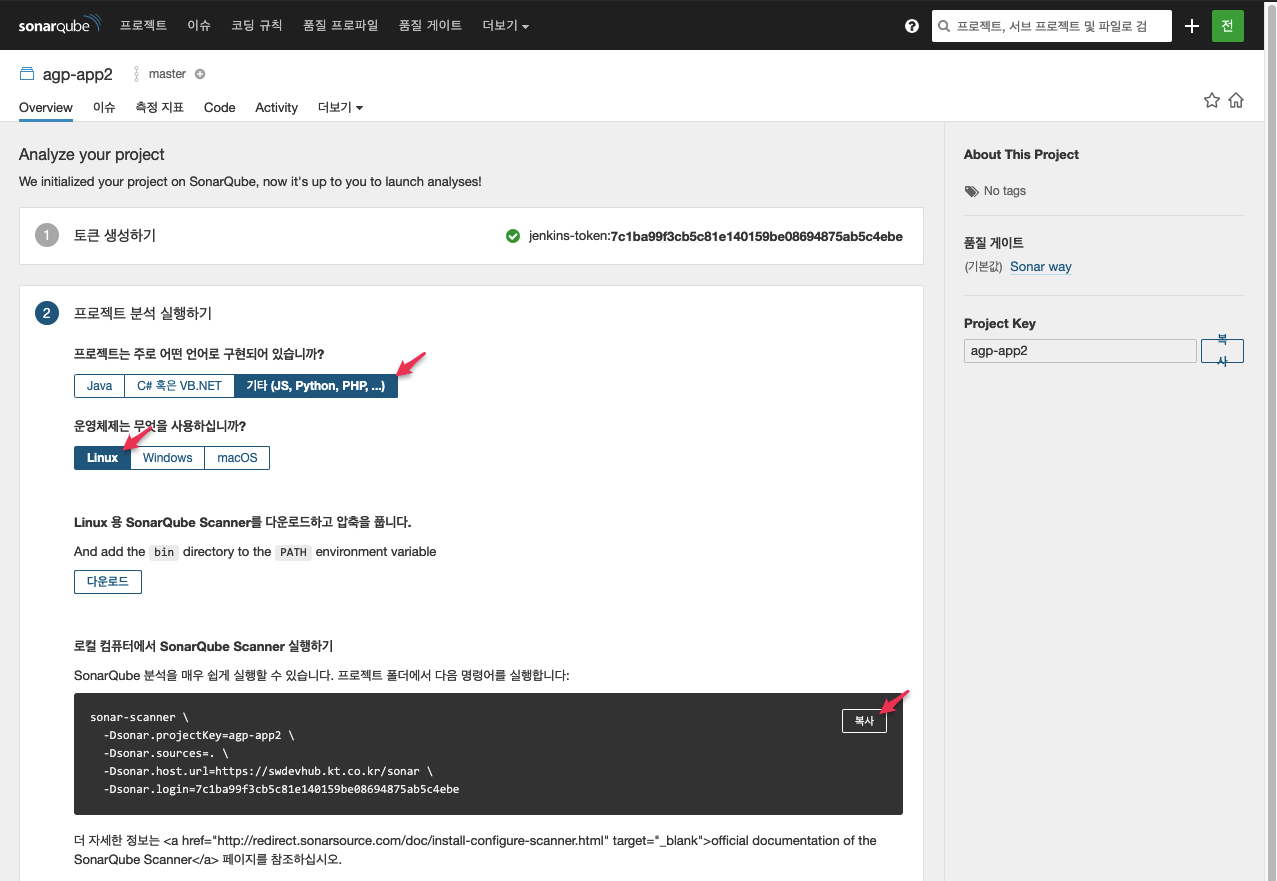Click the agp-app2 project title
Viewport: 1277px width, 881px height.
point(78,74)
